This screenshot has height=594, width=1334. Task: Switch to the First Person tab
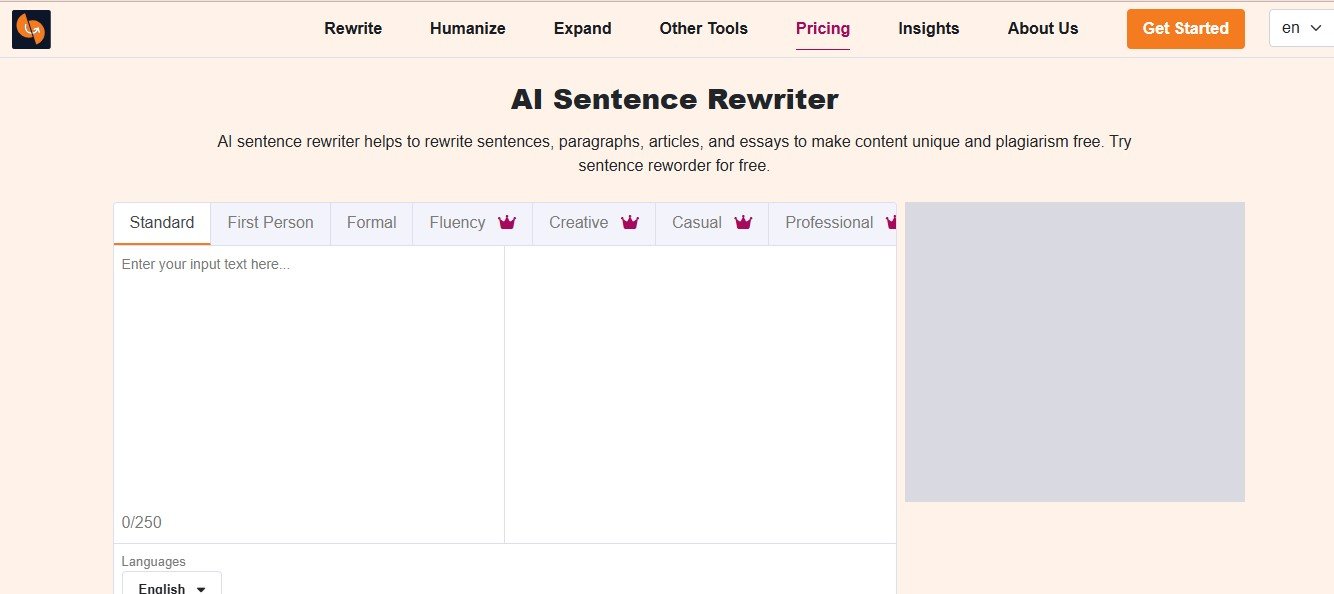[x=270, y=223]
